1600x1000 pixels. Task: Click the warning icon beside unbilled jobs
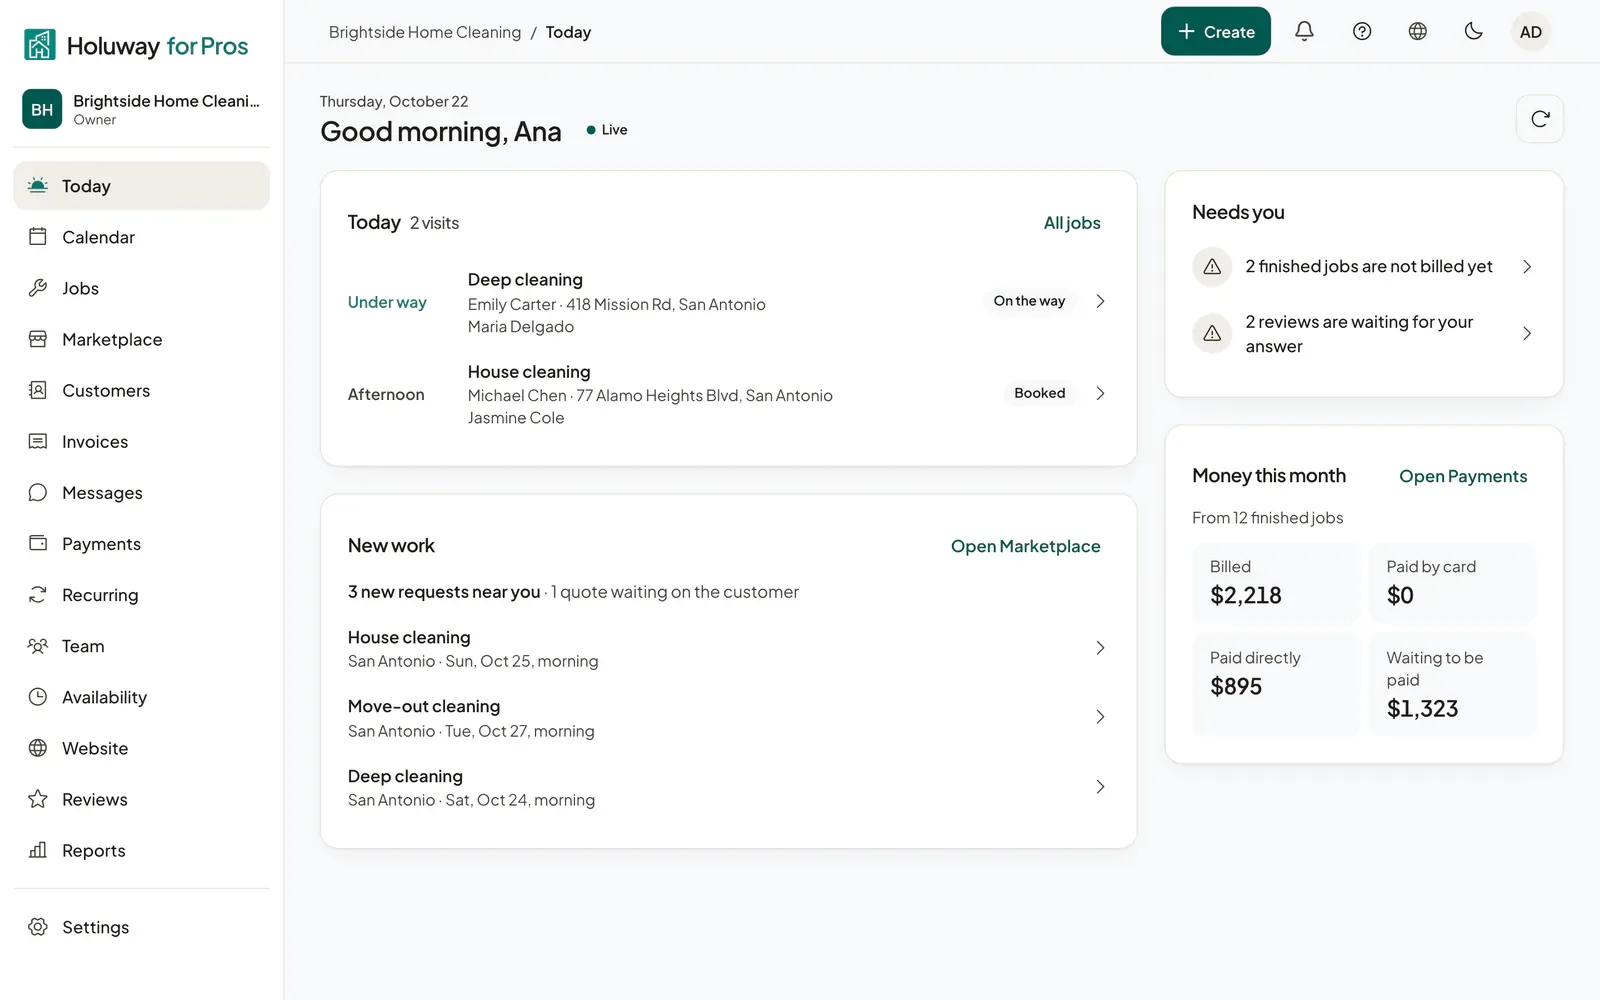coord(1212,267)
